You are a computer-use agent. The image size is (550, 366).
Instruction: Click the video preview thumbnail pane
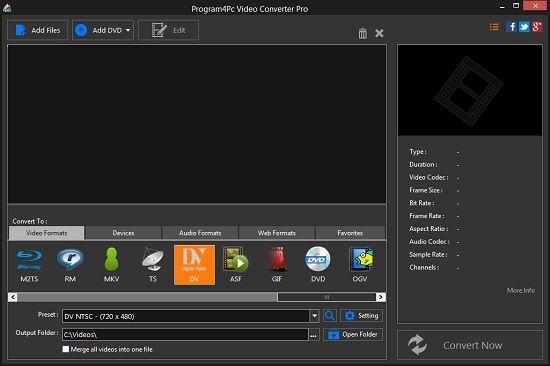(x=470, y=90)
